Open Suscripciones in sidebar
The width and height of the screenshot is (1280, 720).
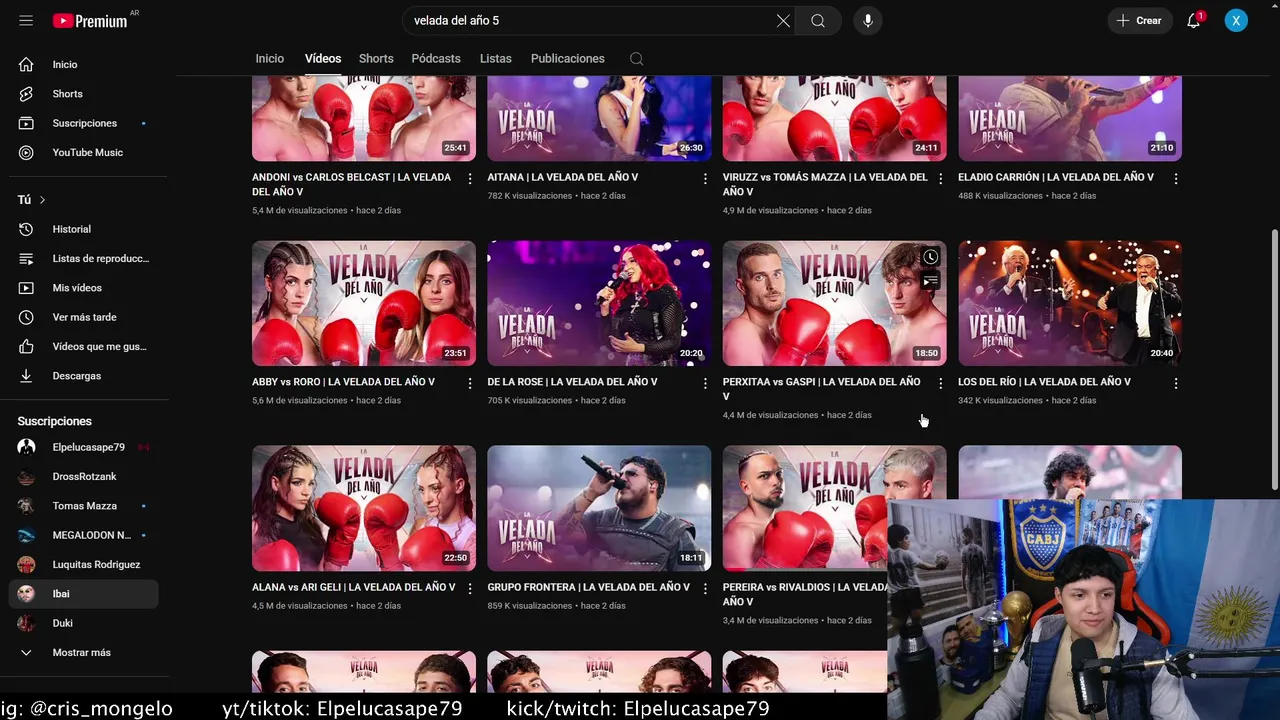pyautogui.click(x=84, y=123)
